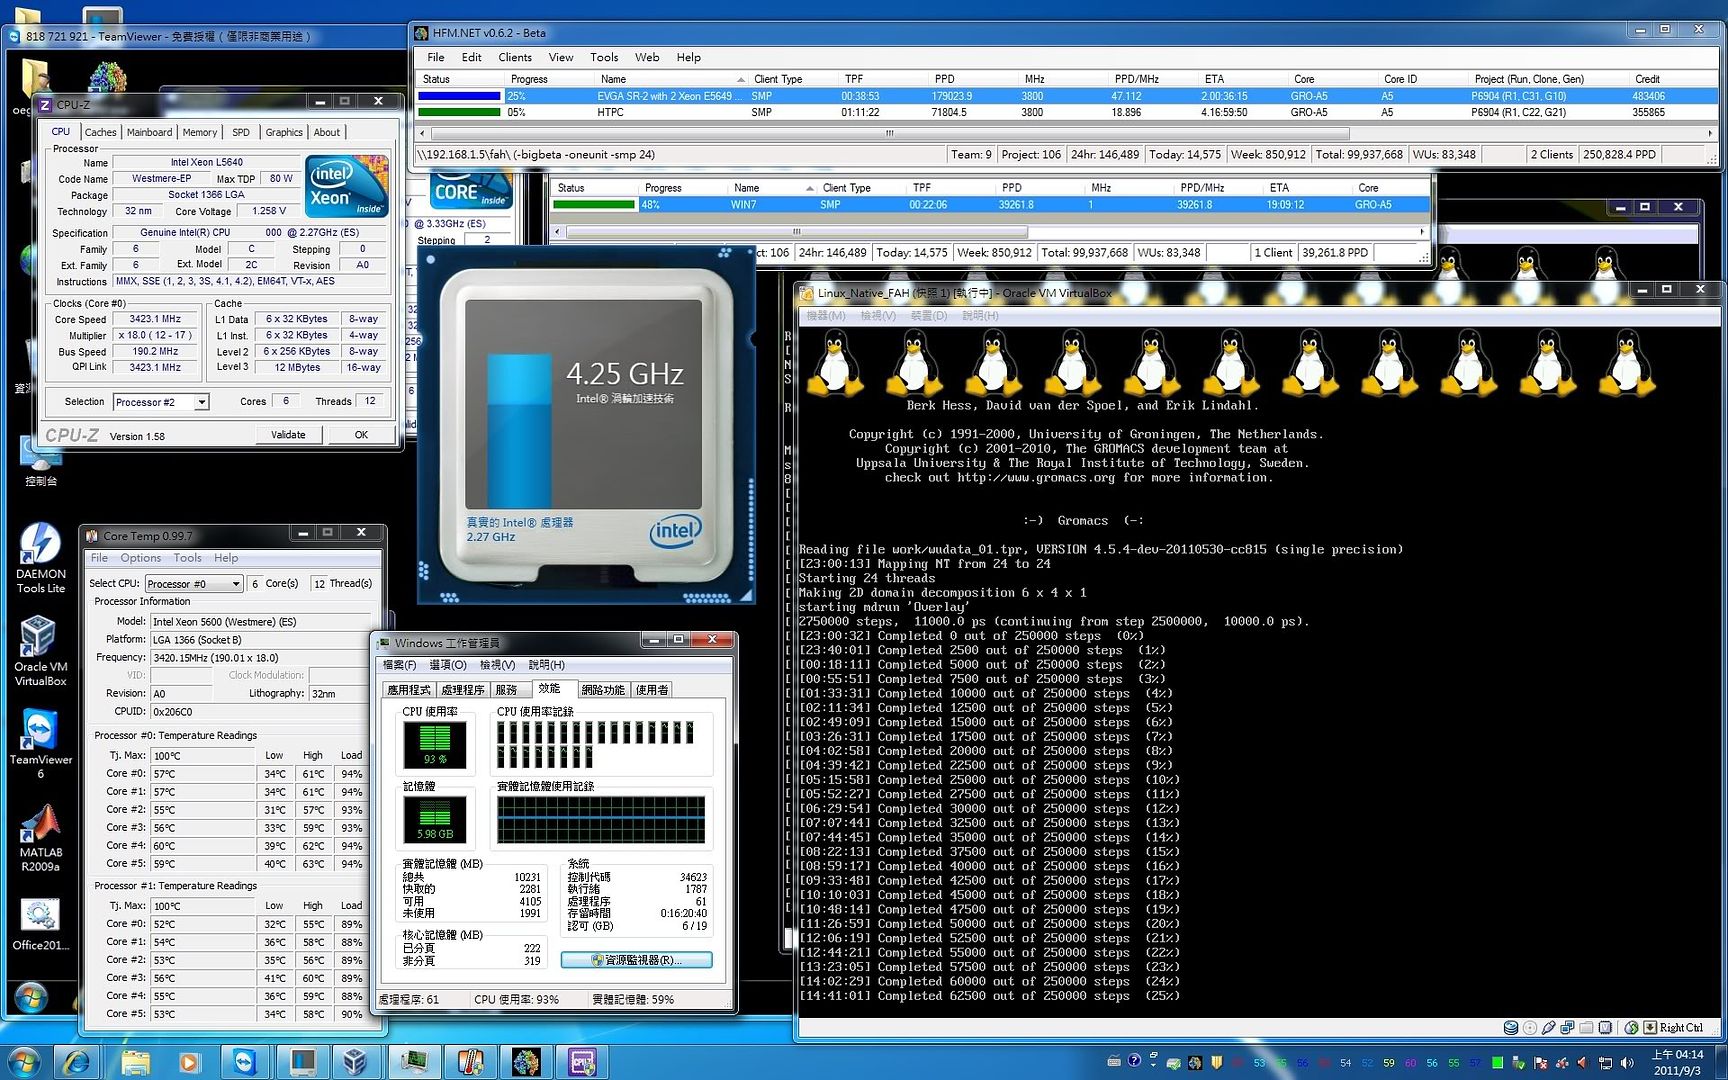Open Task Manager 應用程式 tab
The image size is (1728, 1080).
tap(409, 690)
